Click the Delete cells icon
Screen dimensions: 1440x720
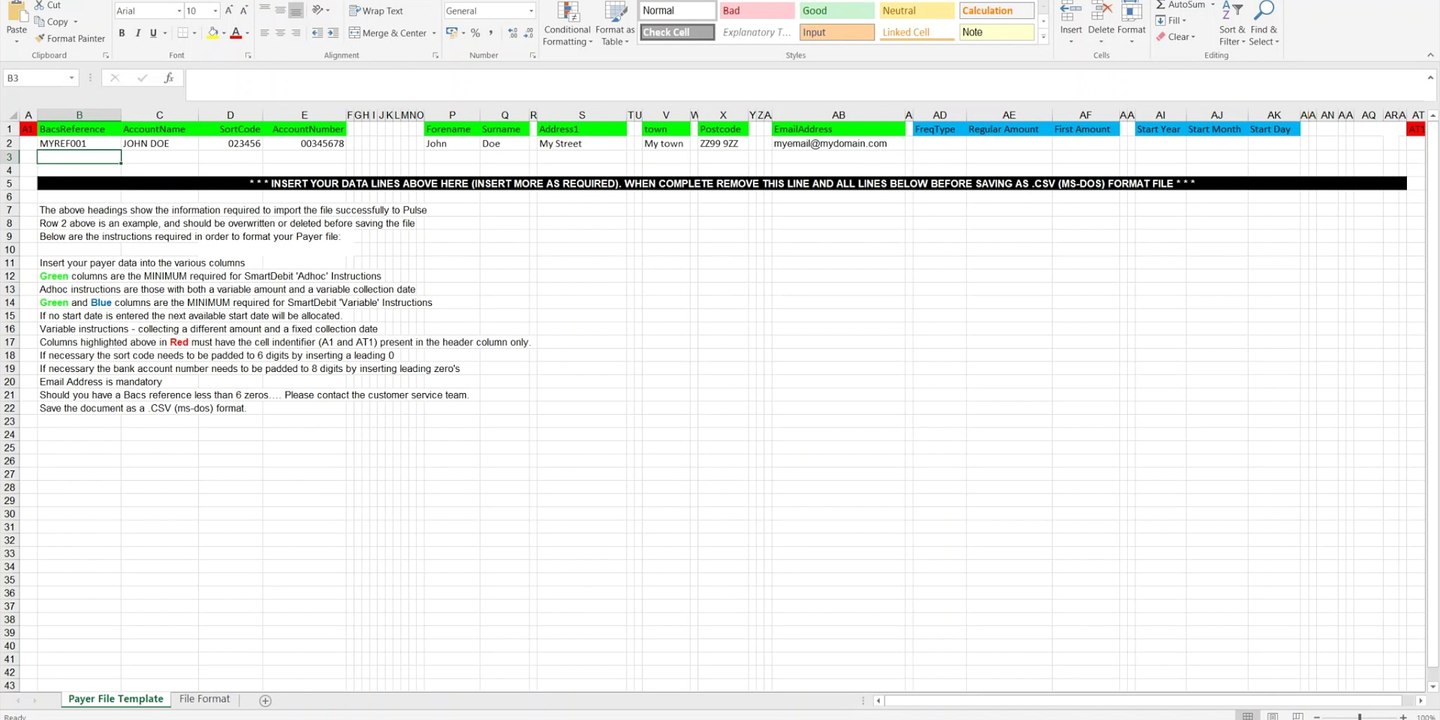tap(1101, 12)
